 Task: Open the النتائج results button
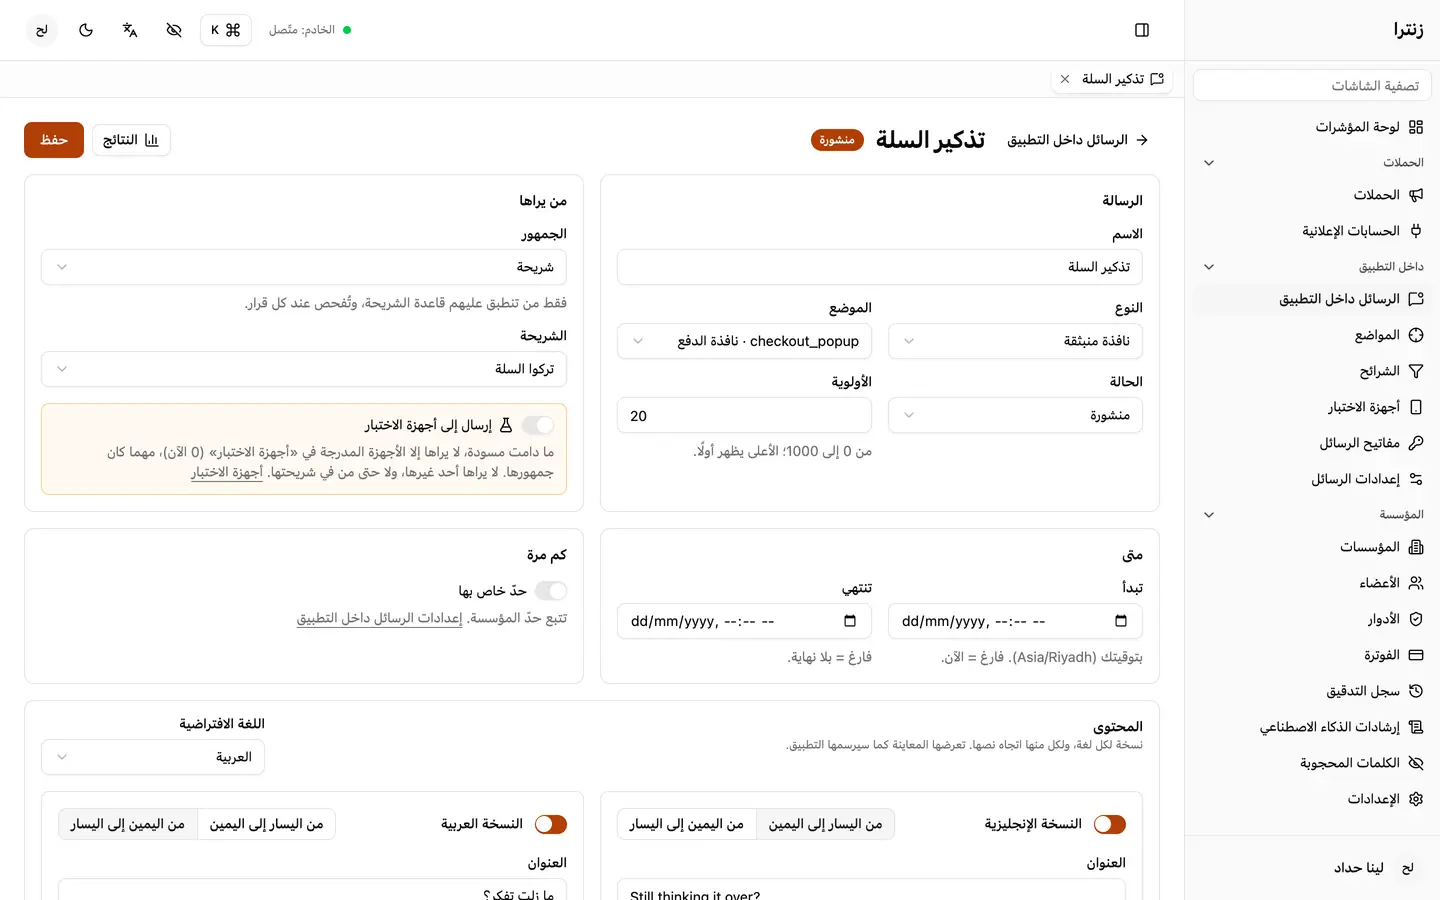131,140
